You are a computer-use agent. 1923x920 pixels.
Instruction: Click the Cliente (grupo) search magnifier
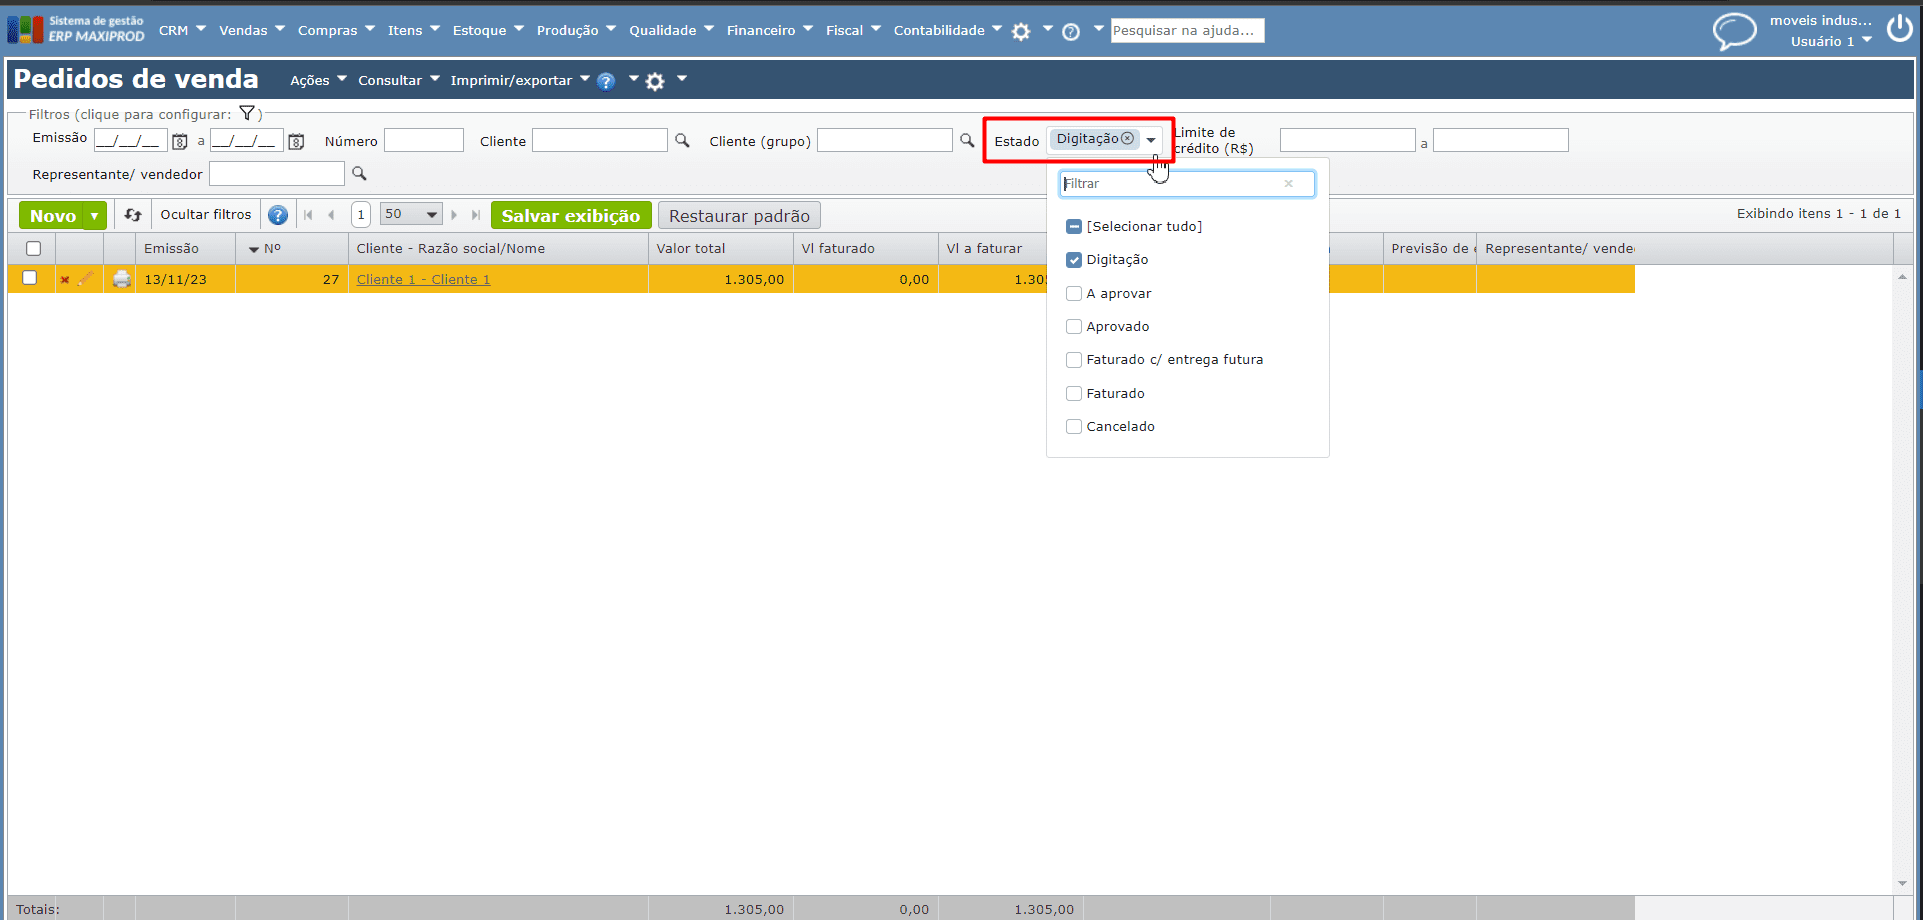pos(967,140)
